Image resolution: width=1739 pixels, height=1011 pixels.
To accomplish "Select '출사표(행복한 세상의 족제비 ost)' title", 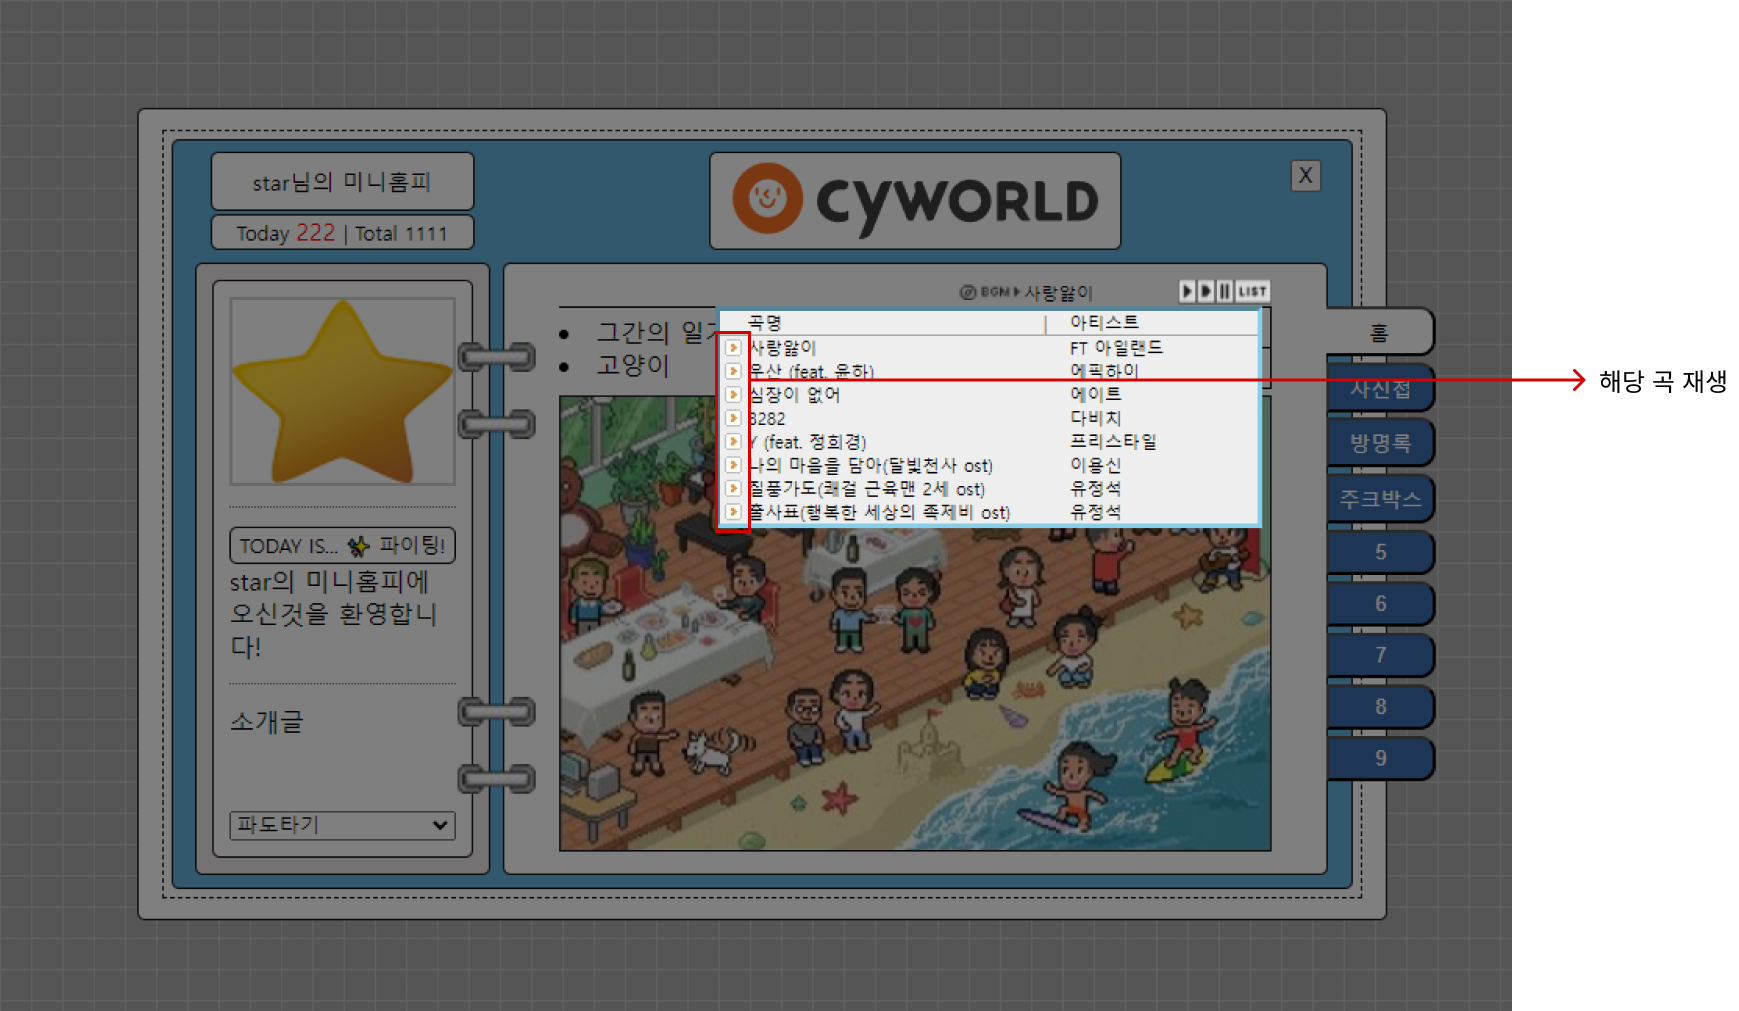I will tap(879, 512).
